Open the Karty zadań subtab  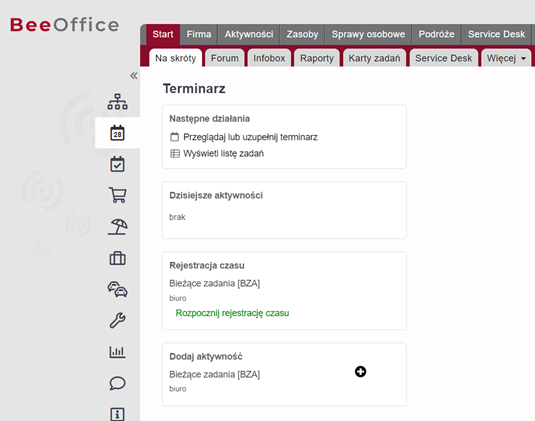tap(374, 58)
